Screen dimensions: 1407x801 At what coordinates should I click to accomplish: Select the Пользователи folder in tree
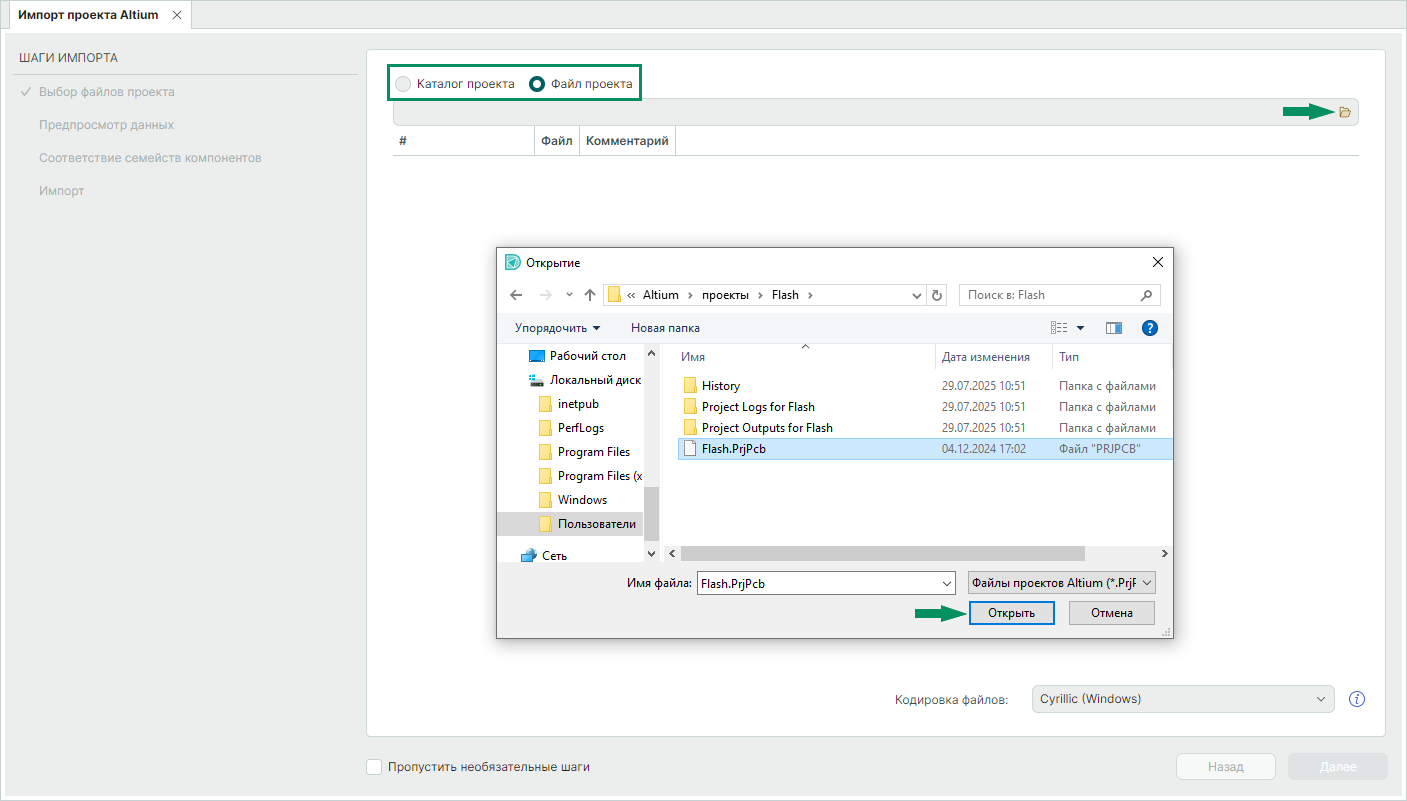click(595, 524)
